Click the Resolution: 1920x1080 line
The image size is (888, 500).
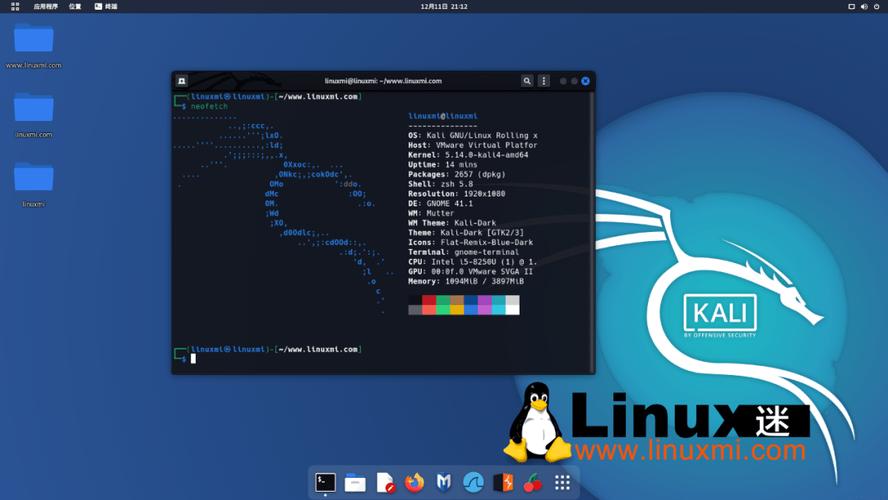click(x=456, y=193)
